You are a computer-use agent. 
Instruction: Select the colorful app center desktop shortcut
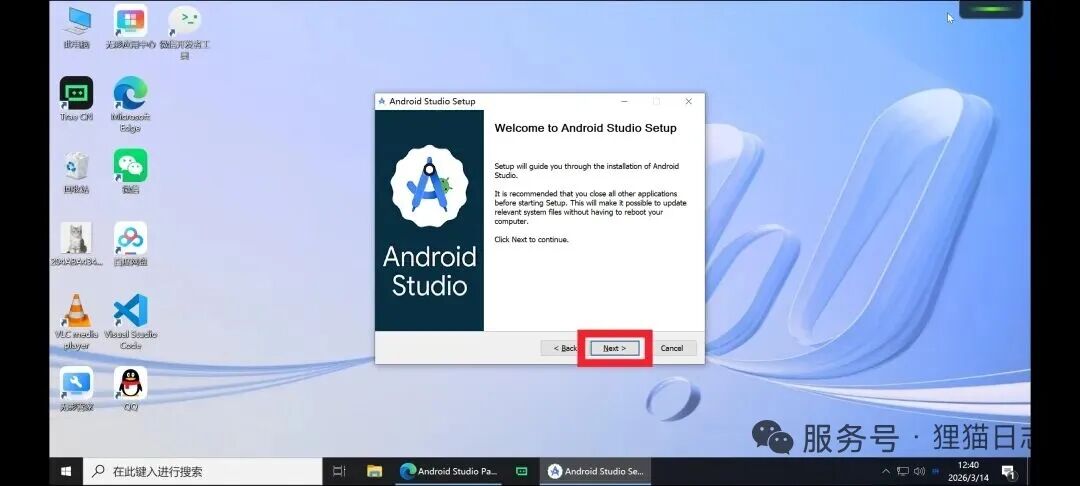(x=130, y=27)
